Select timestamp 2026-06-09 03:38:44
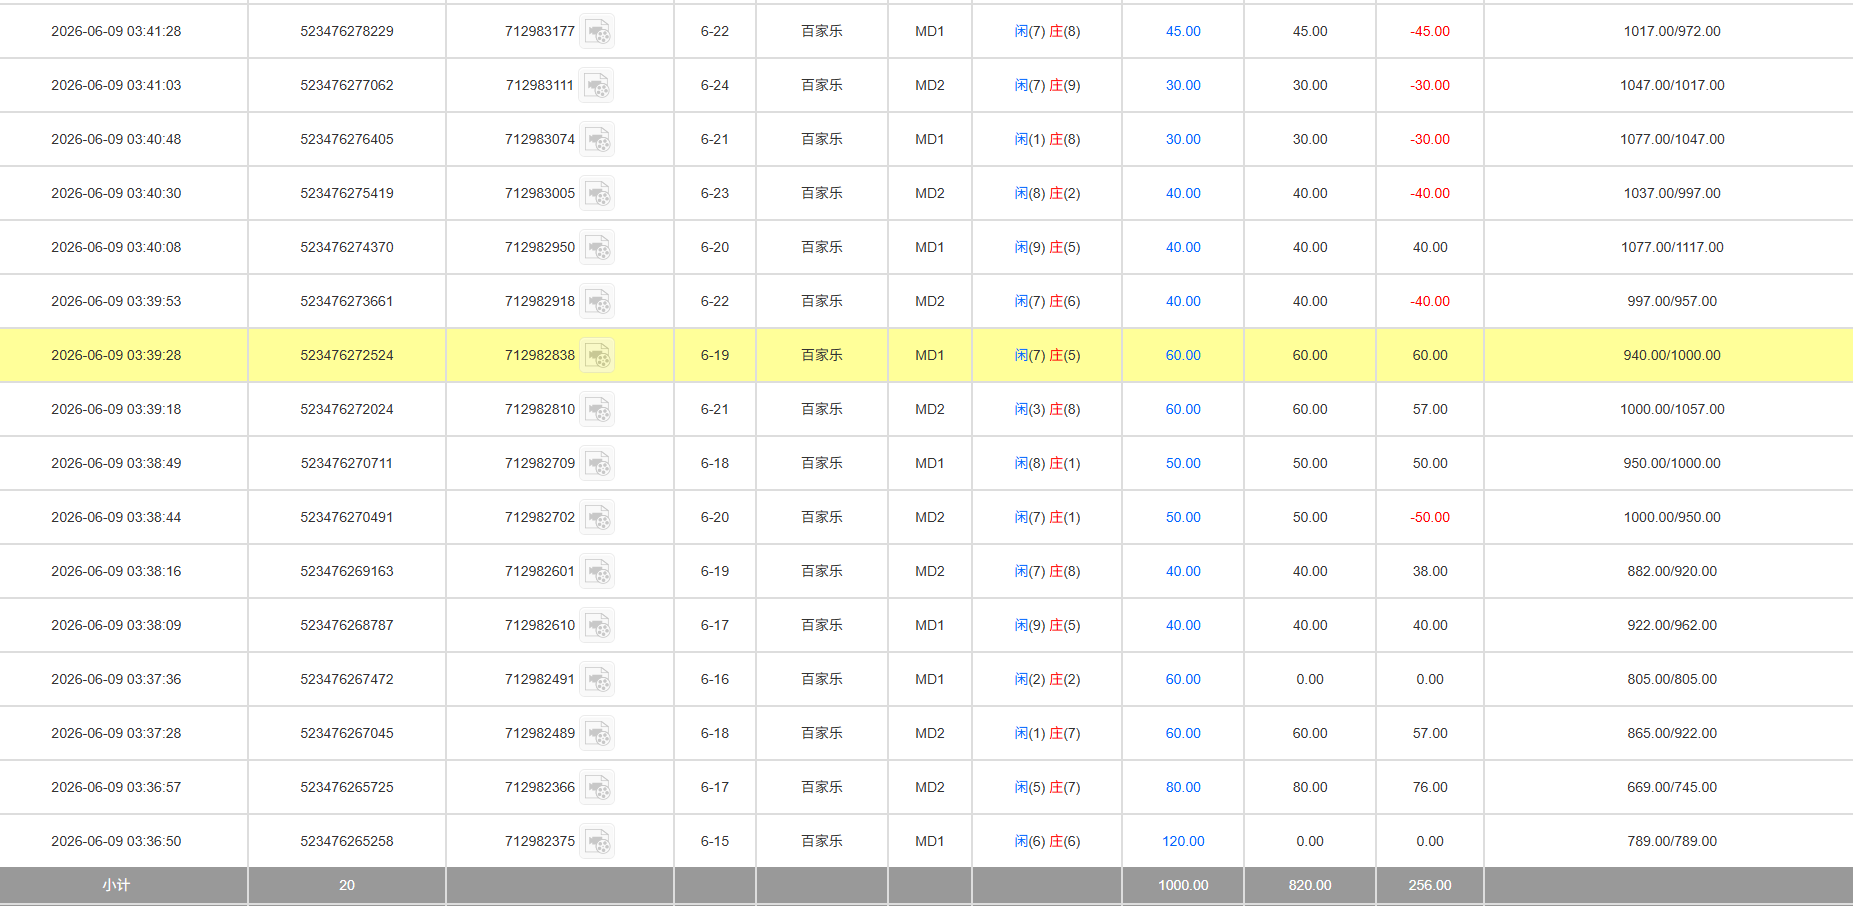Viewport: 1853px width, 906px height. coord(116,517)
